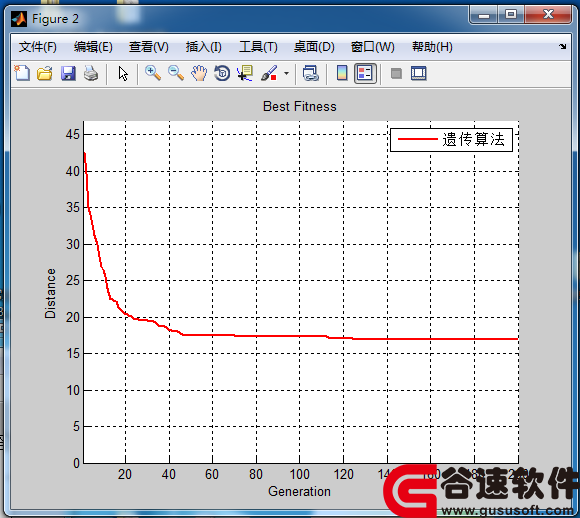This screenshot has width=580, height=518.
Task: Open the 工具(T) menu
Action: [258, 47]
